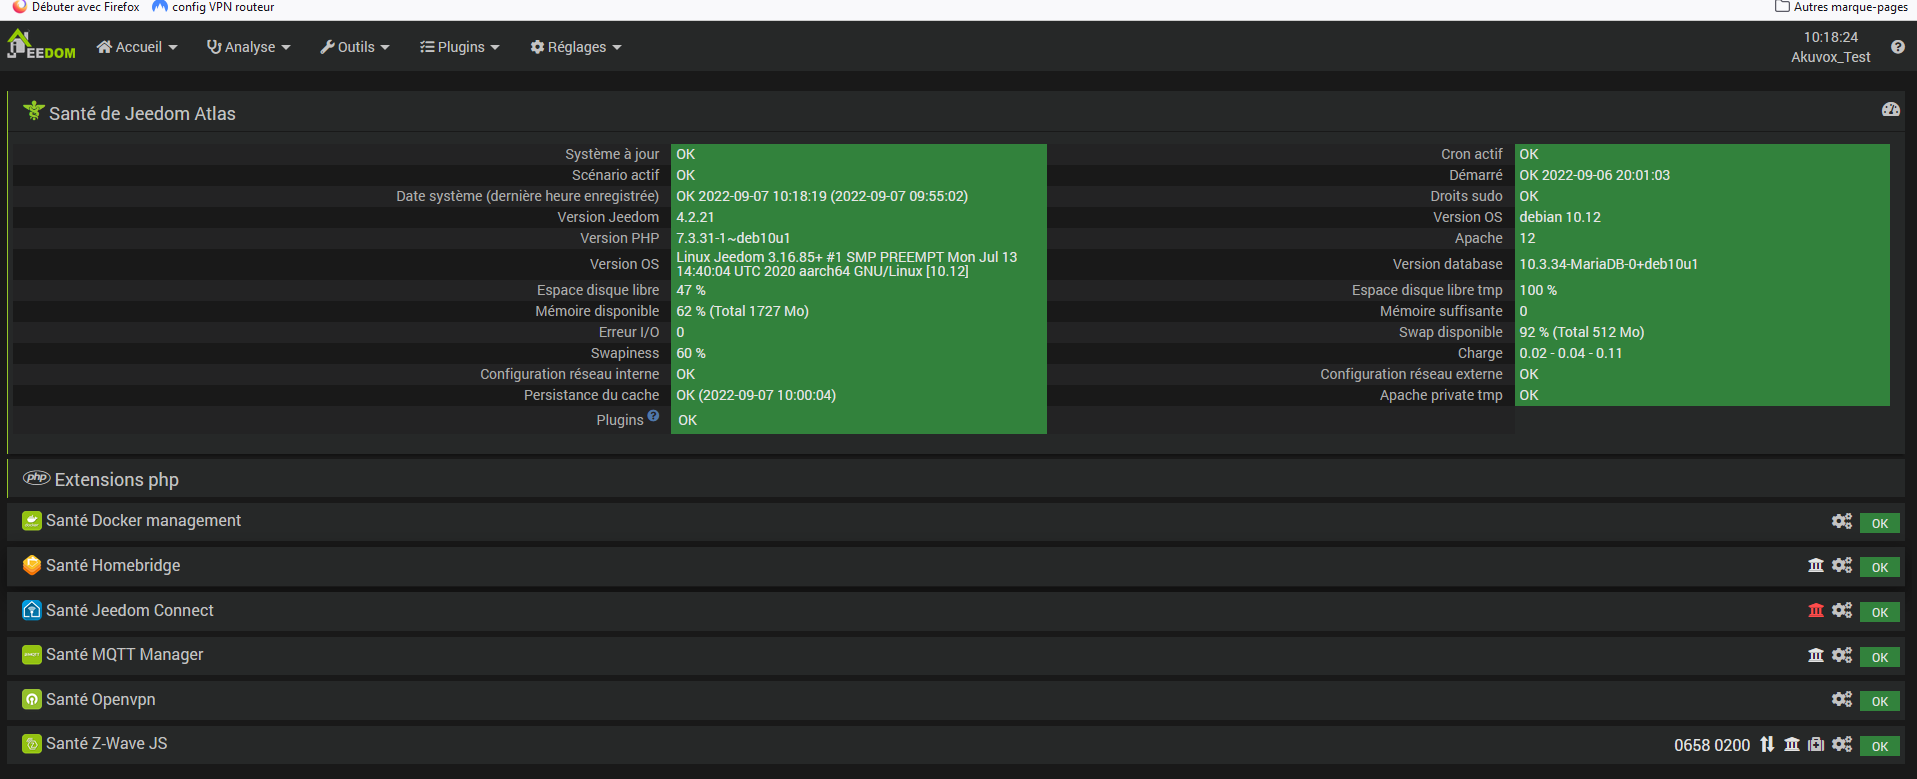Click the bank icon for Santé Z-Wave JS
The height and width of the screenshot is (779, 1917).
[1792, 744]
